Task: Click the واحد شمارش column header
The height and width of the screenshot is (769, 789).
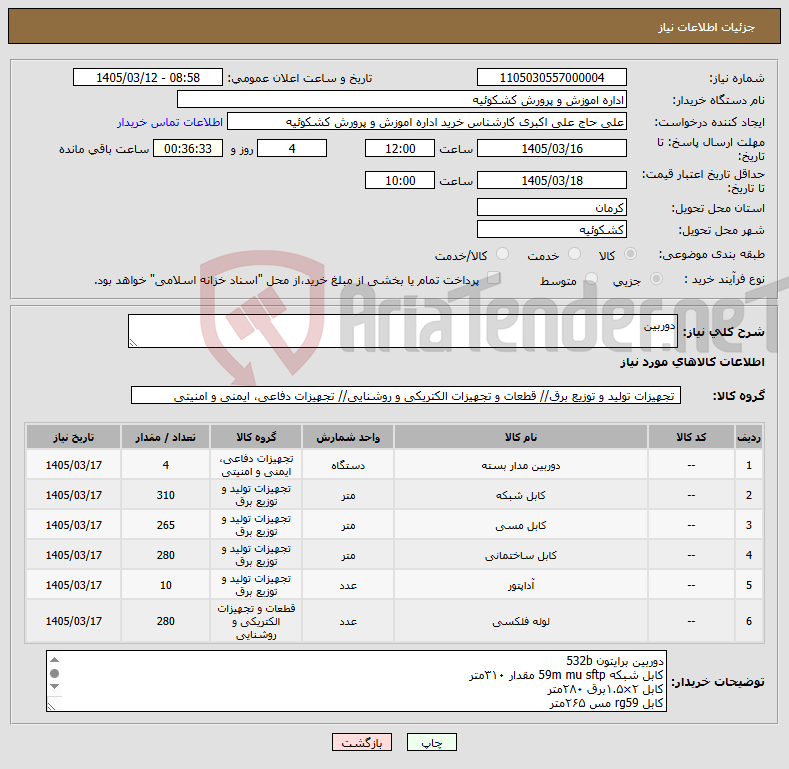Action: (348, 437)
